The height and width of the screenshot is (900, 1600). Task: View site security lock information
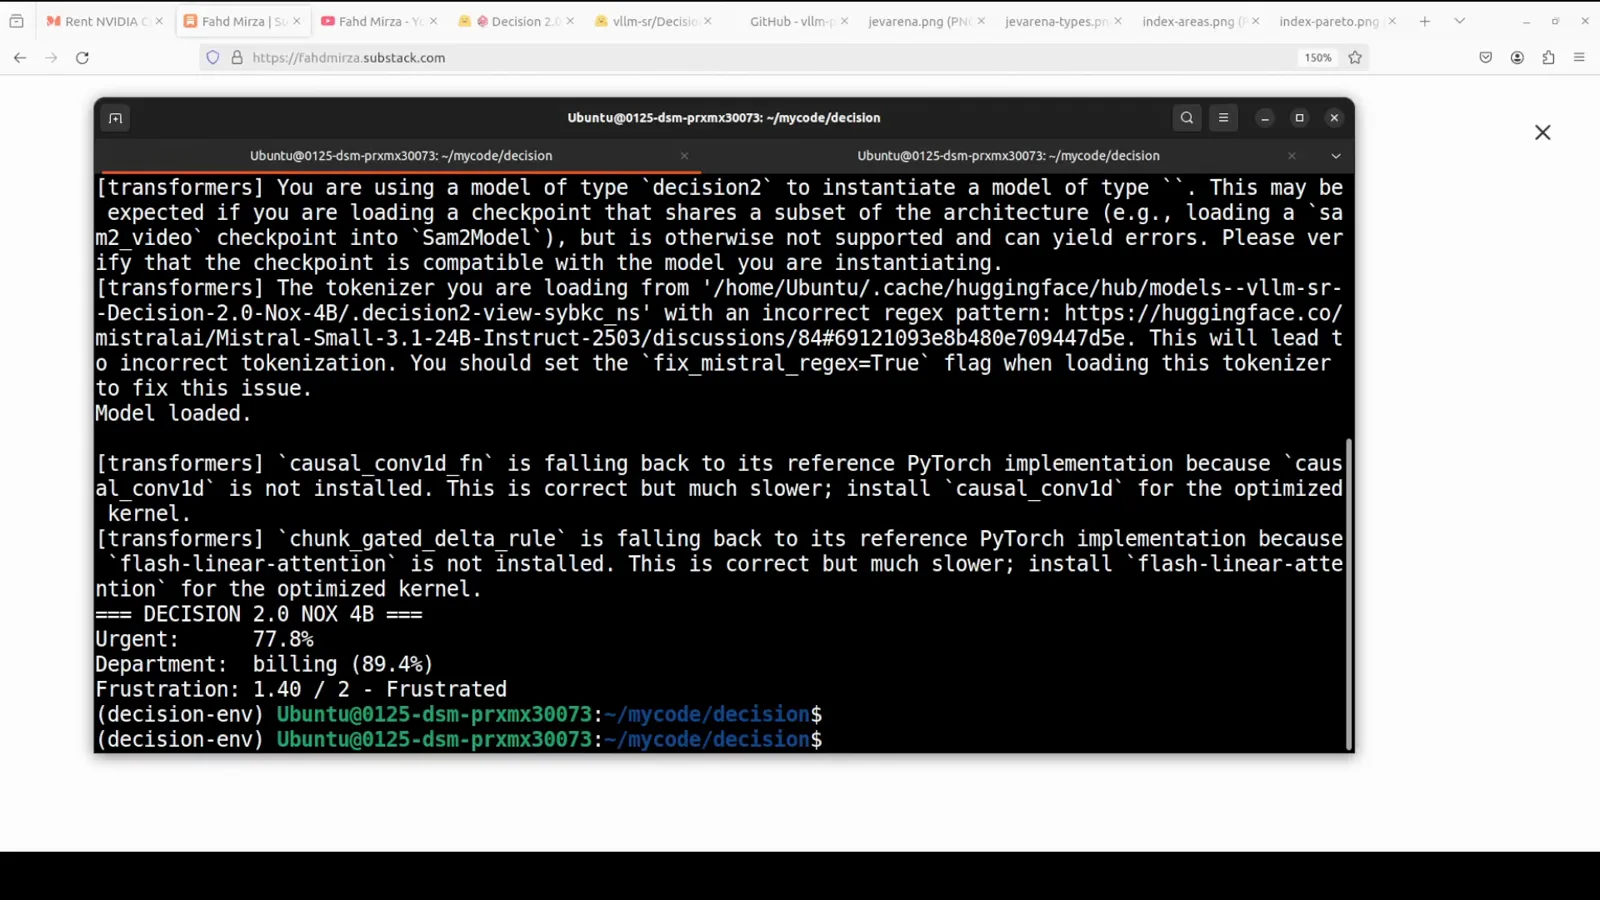click(x=237, y=58)
